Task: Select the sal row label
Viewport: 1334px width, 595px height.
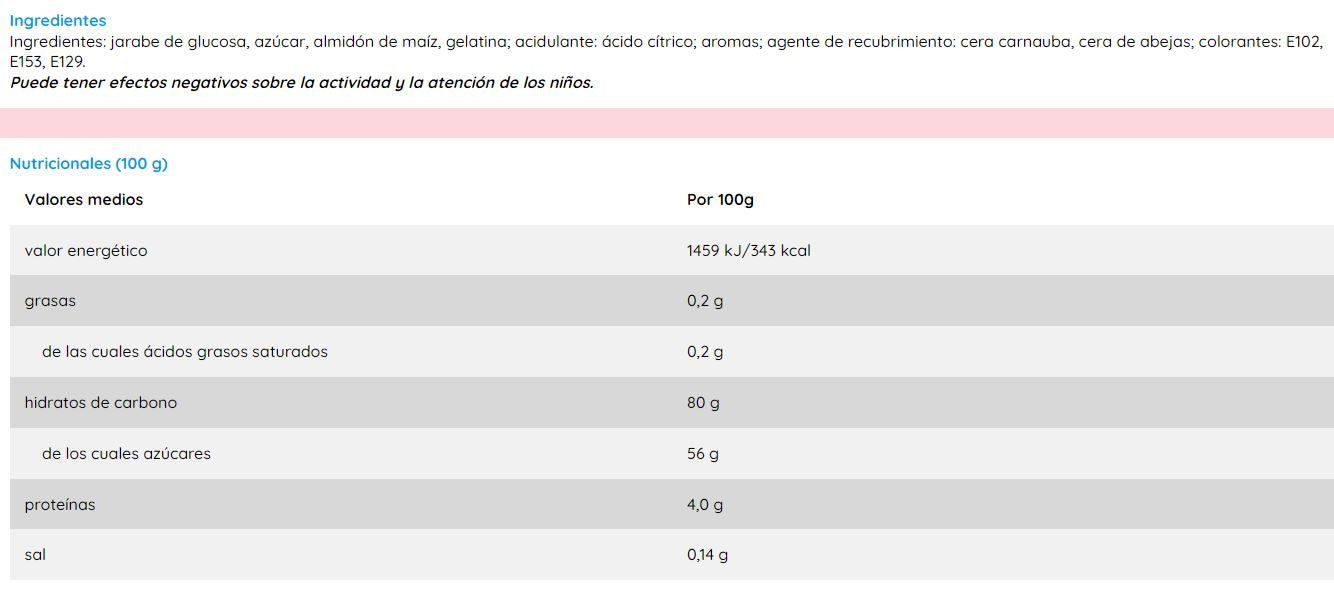Action: 35,555
